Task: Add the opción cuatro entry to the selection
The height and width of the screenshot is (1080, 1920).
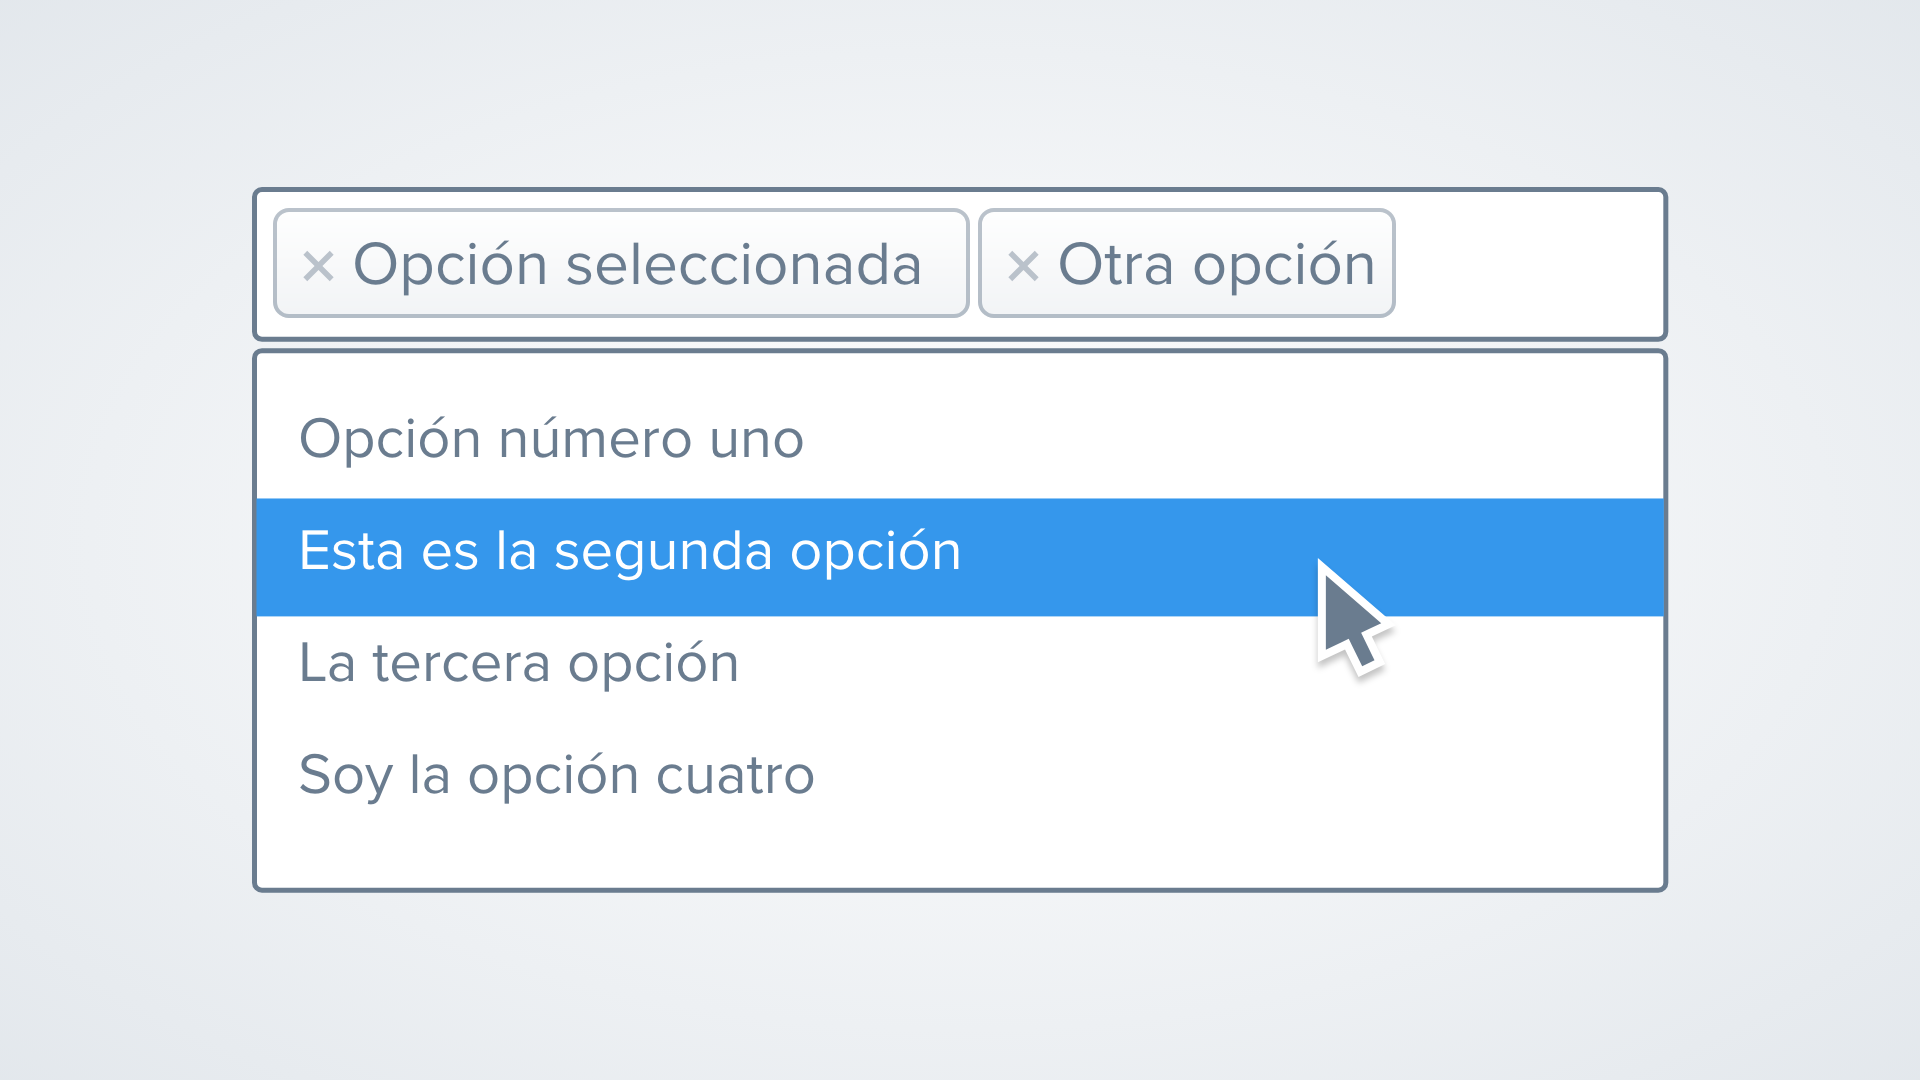Action: pyautogui.click(x=557, y=775)
